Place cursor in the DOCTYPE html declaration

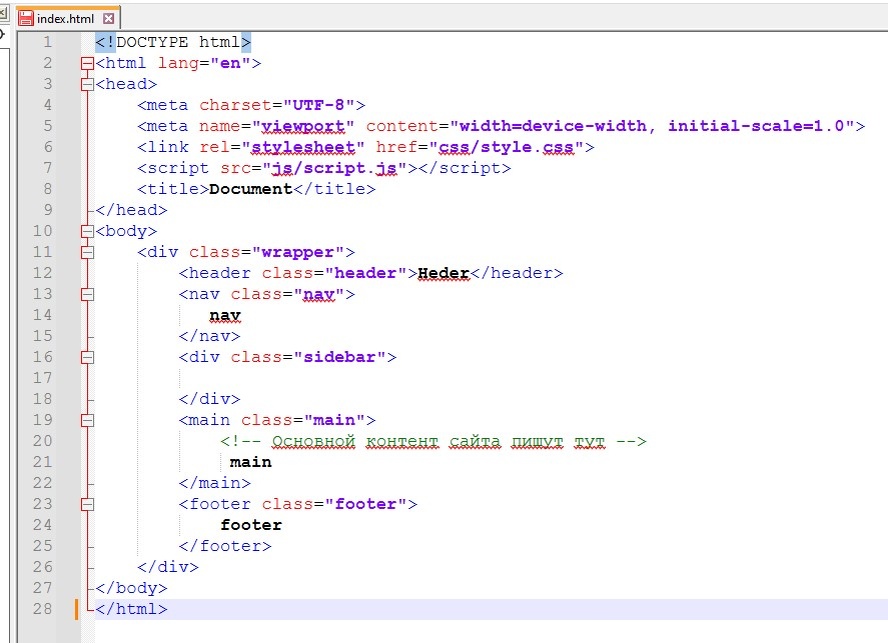point(173,42)
